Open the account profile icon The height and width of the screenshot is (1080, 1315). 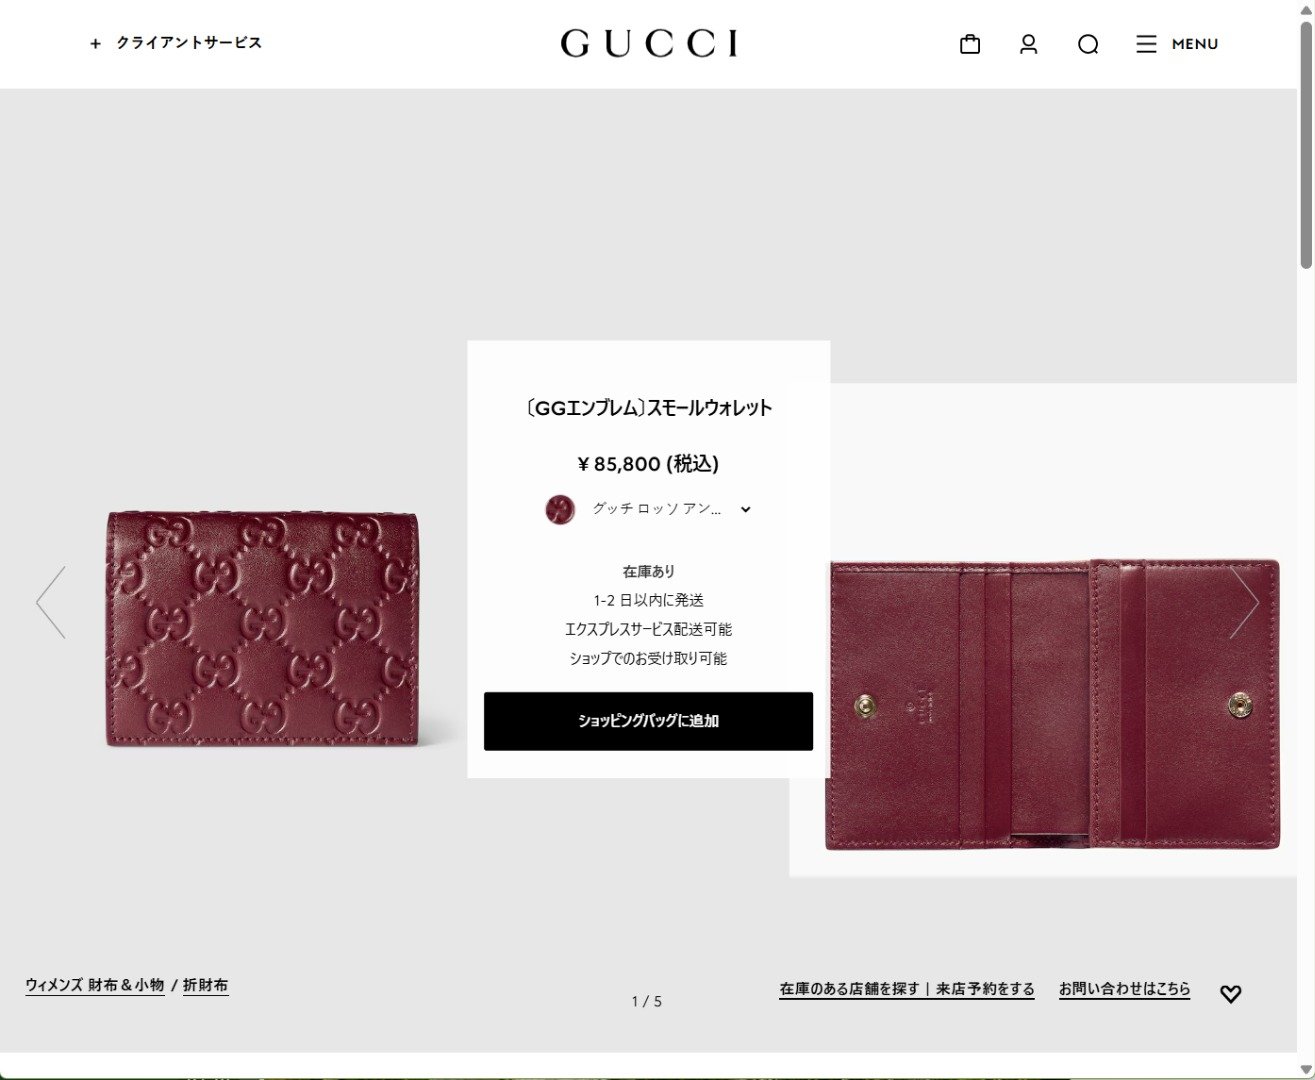pos(1028,44)
